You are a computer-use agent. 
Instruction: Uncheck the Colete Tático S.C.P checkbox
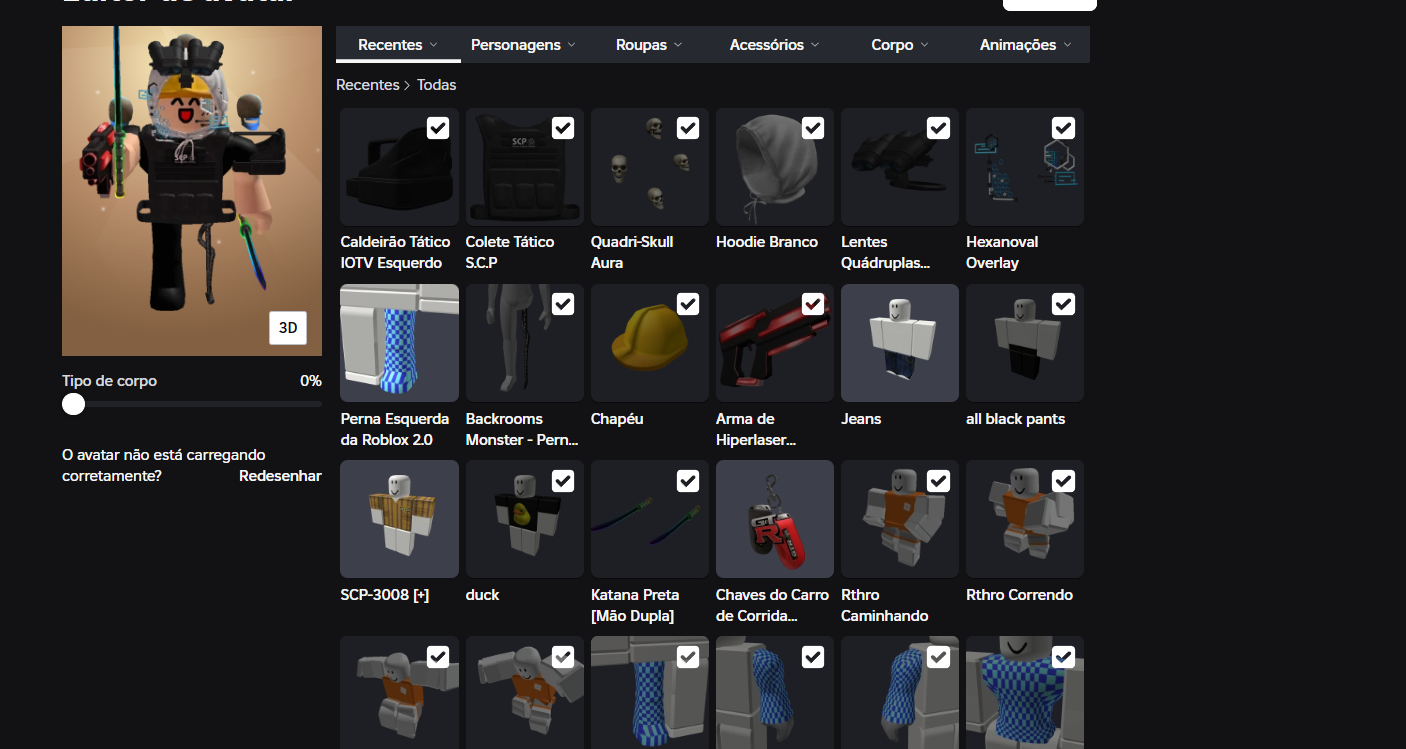(563, 128)
